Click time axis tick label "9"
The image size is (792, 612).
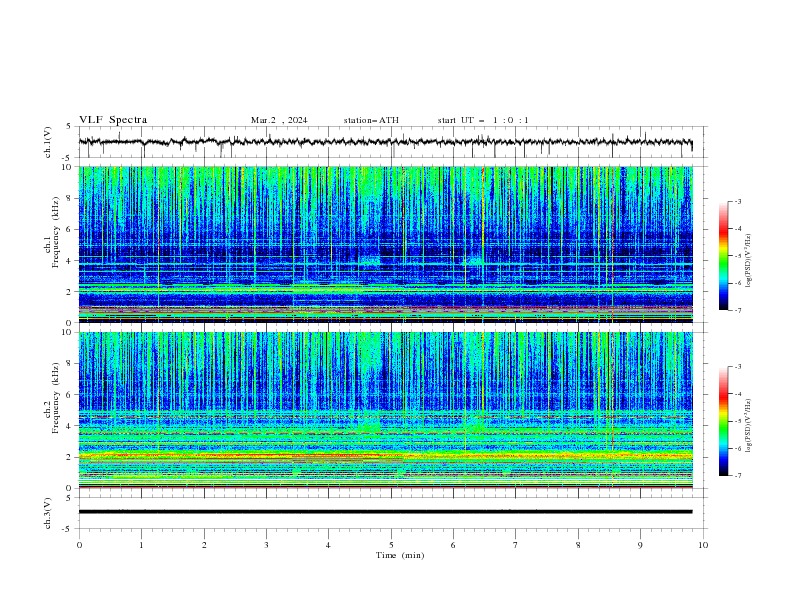point(640,545)
